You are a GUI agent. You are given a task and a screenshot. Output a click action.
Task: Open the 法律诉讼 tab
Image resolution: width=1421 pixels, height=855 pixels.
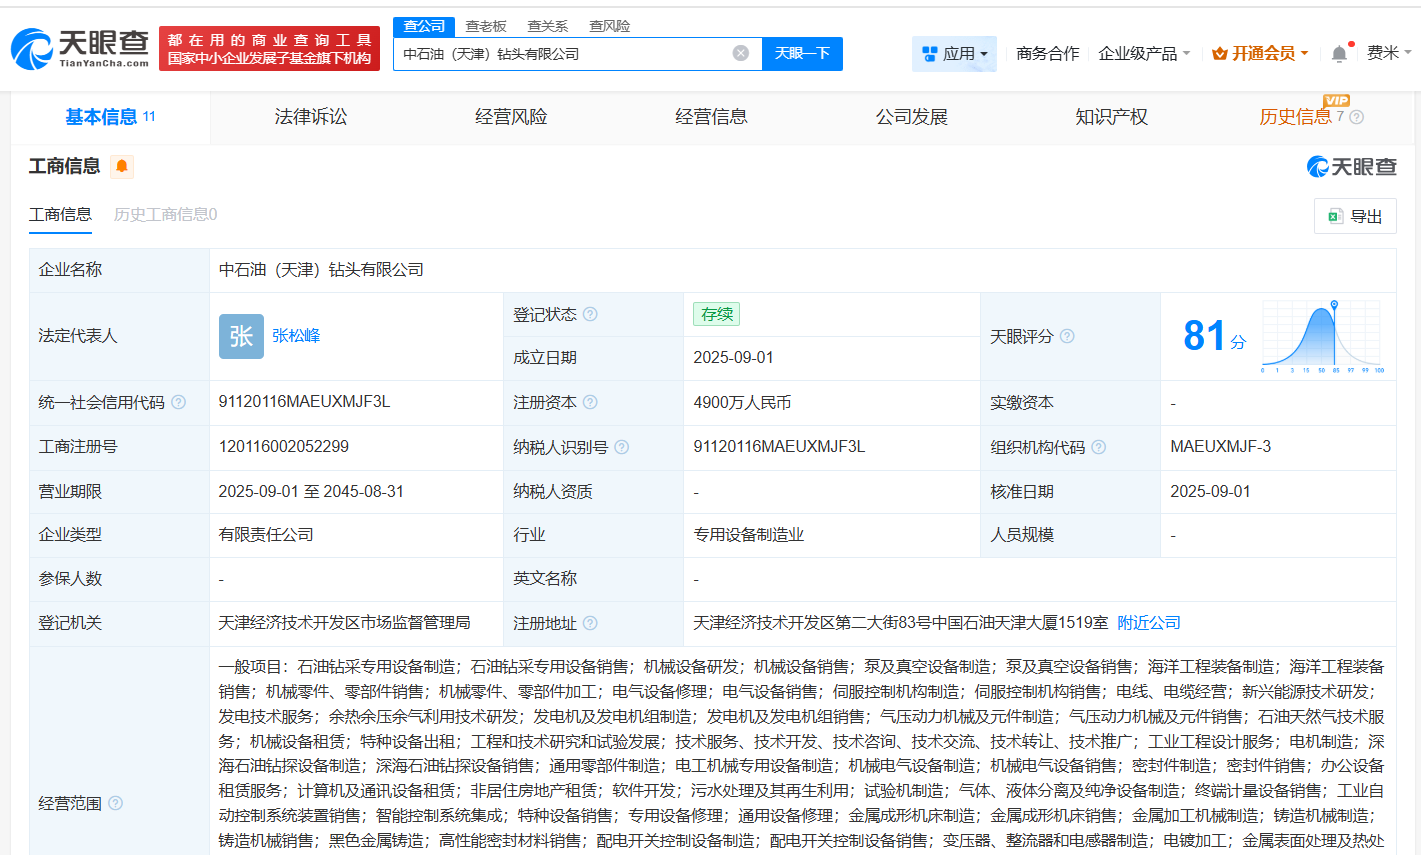click(x=310, y=117)
